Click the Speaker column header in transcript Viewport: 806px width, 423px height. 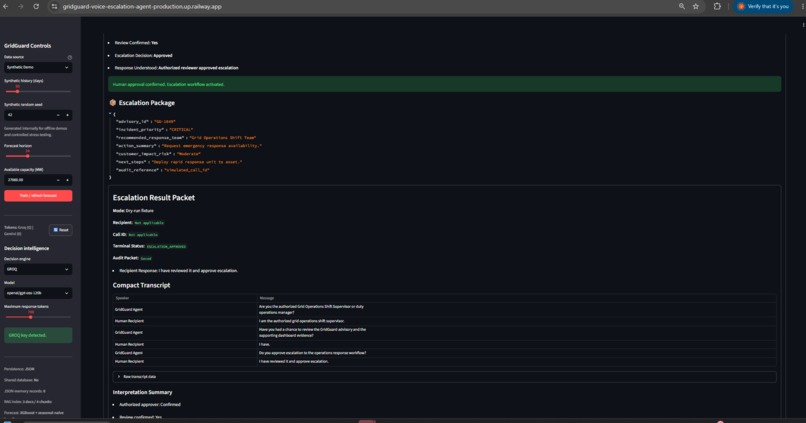click(122, 298)
